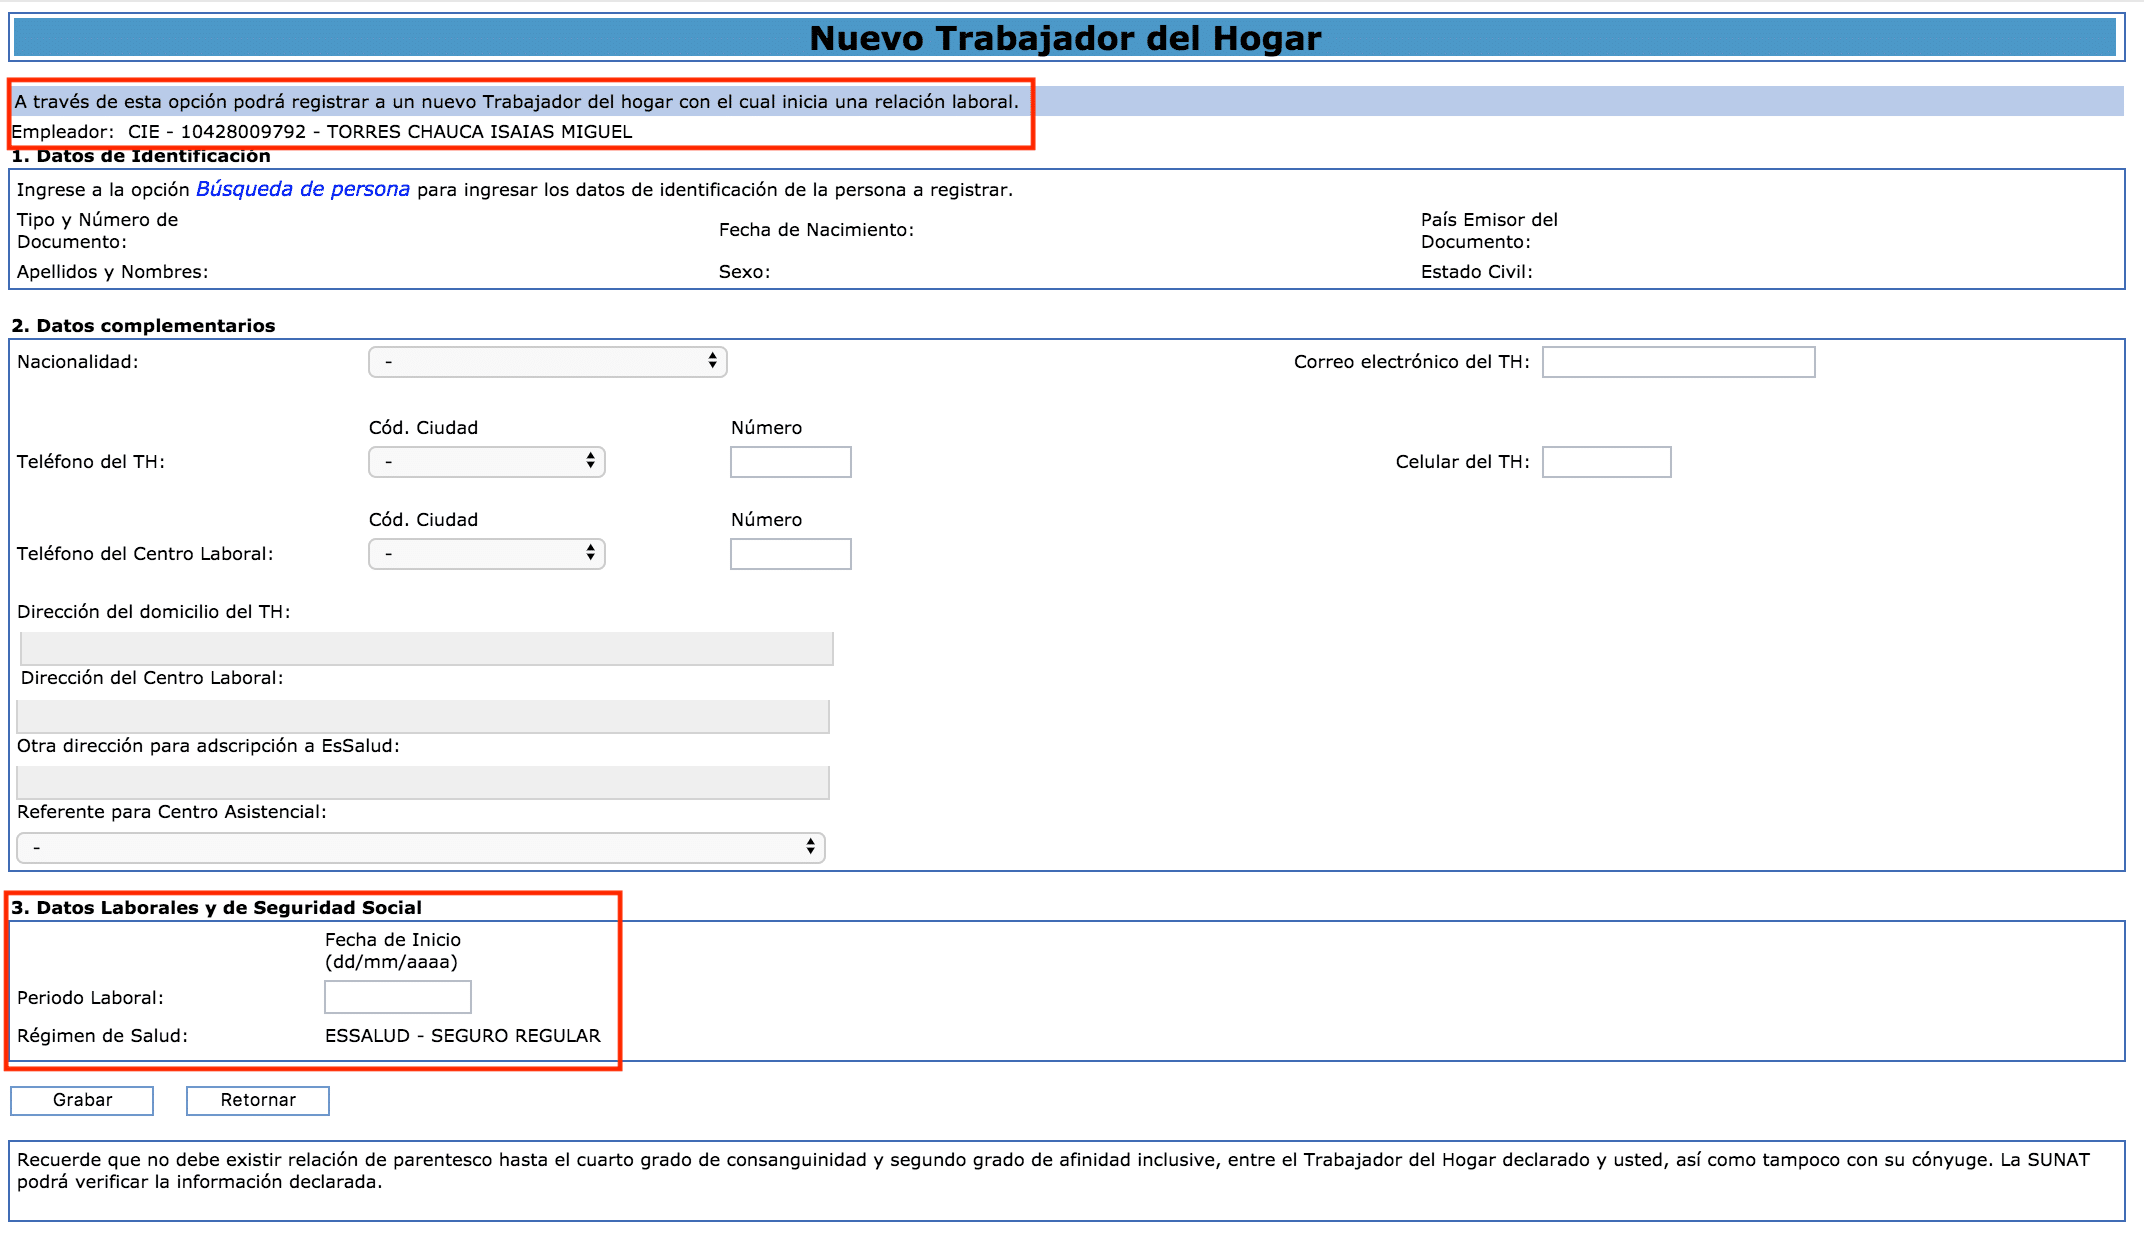Click Número field for Teléfono del Centro Laboral
Screen dimensions: 2144x1242
click(x=790, y=553)
